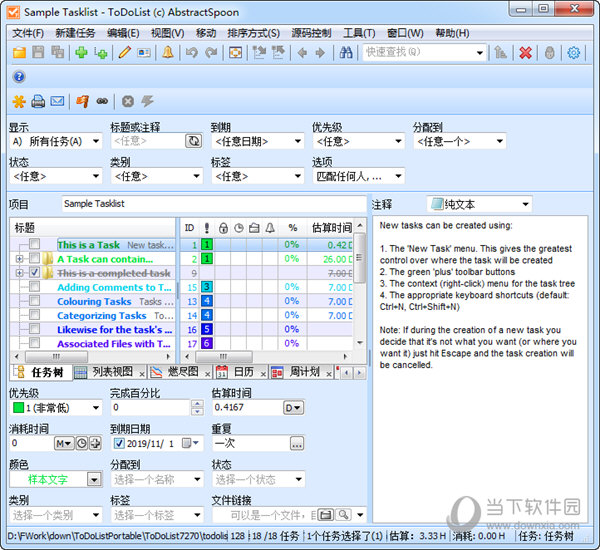Delete the task with the red X
600x550 pixels.
tap(525, 52)
